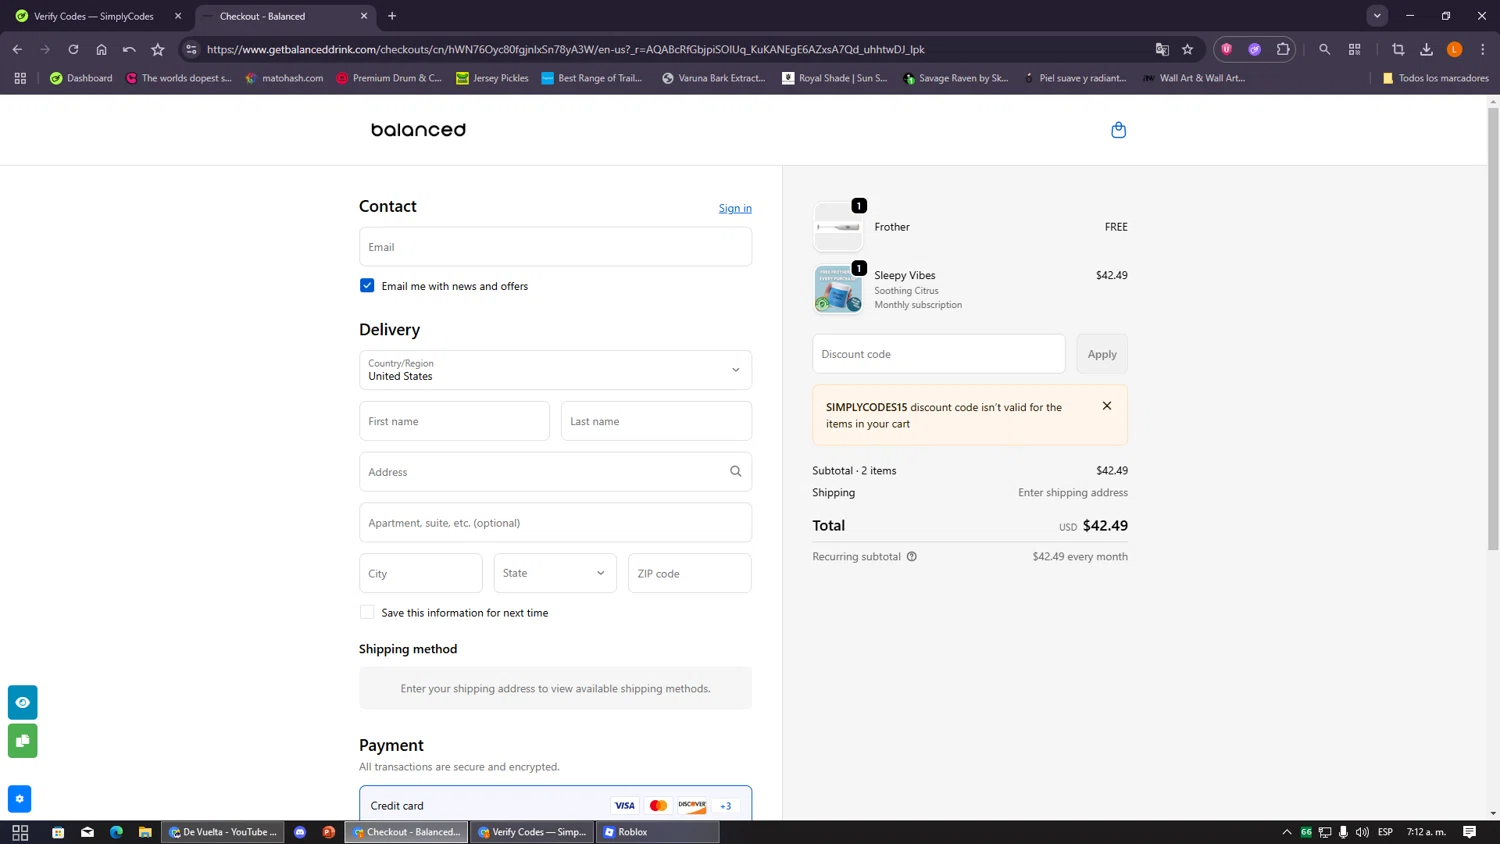Open the tab search dropdown arrow
Viewport: 1500px width, 844px height.
1377,16
